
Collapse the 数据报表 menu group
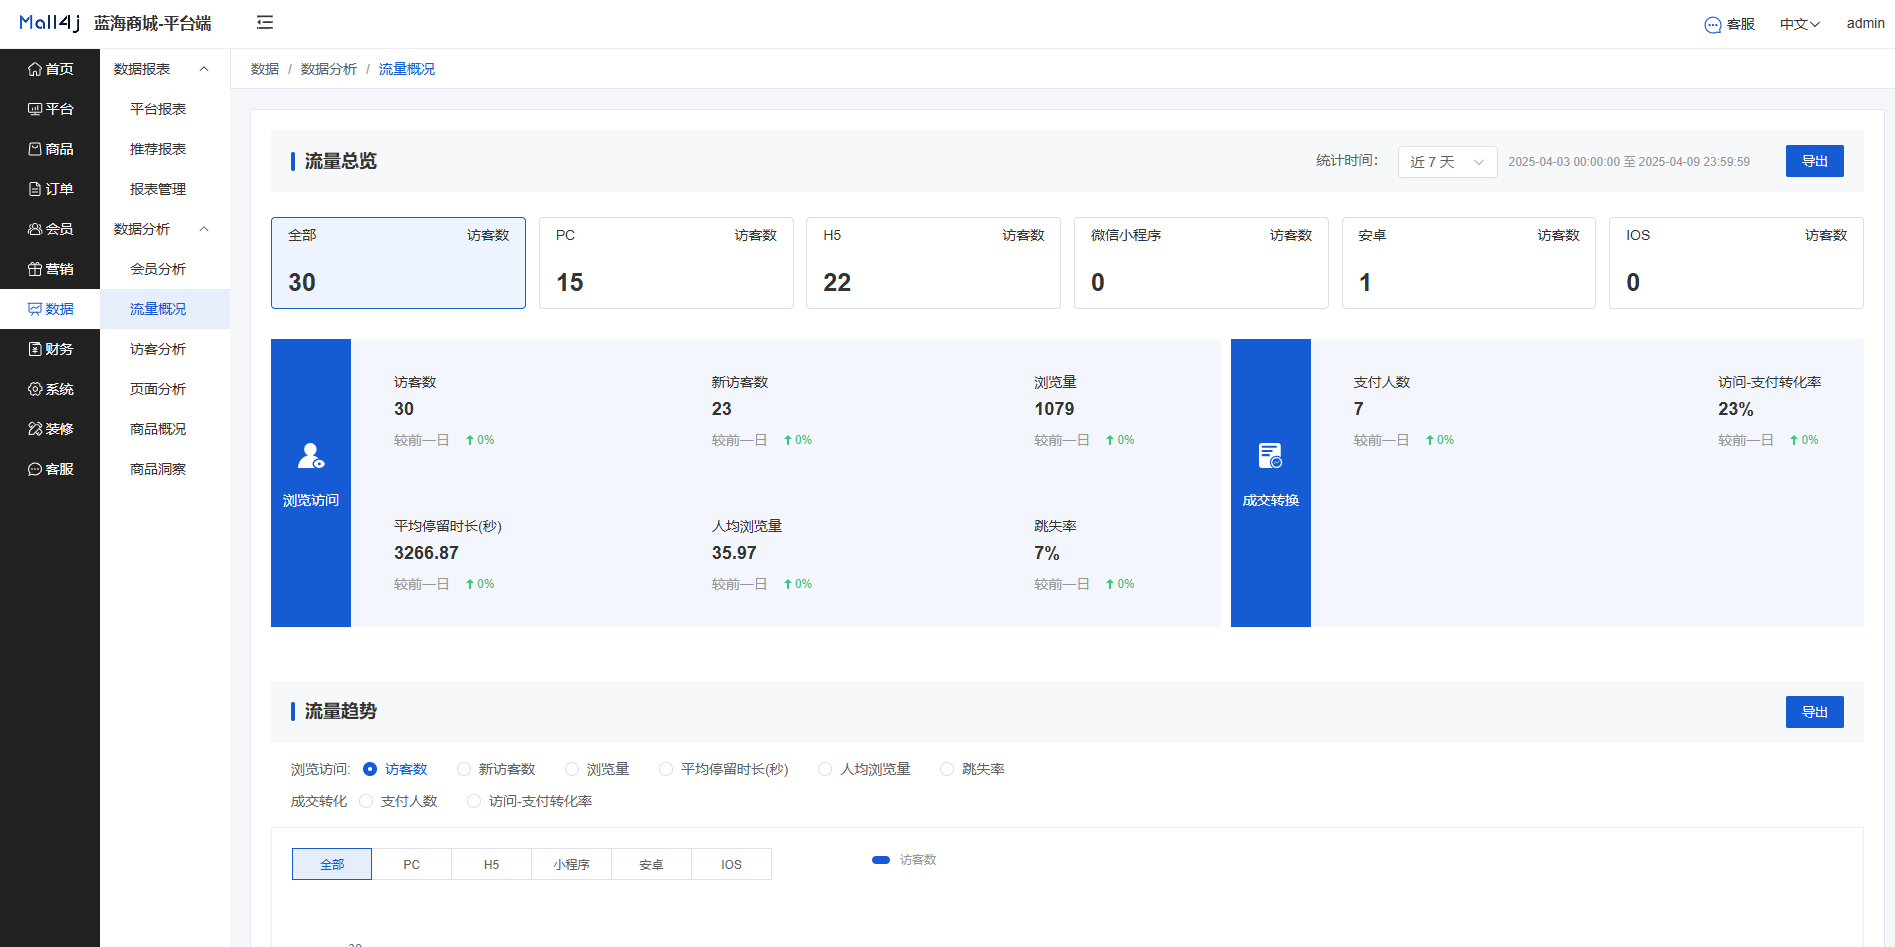tap(165, 69)
